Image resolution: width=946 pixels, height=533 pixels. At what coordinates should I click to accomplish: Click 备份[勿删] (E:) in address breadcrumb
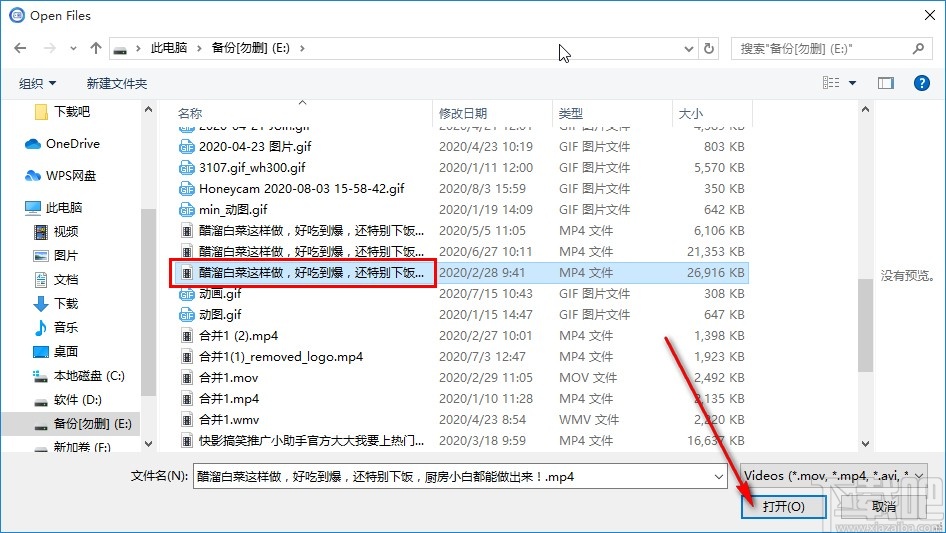[x=250, y=48]
